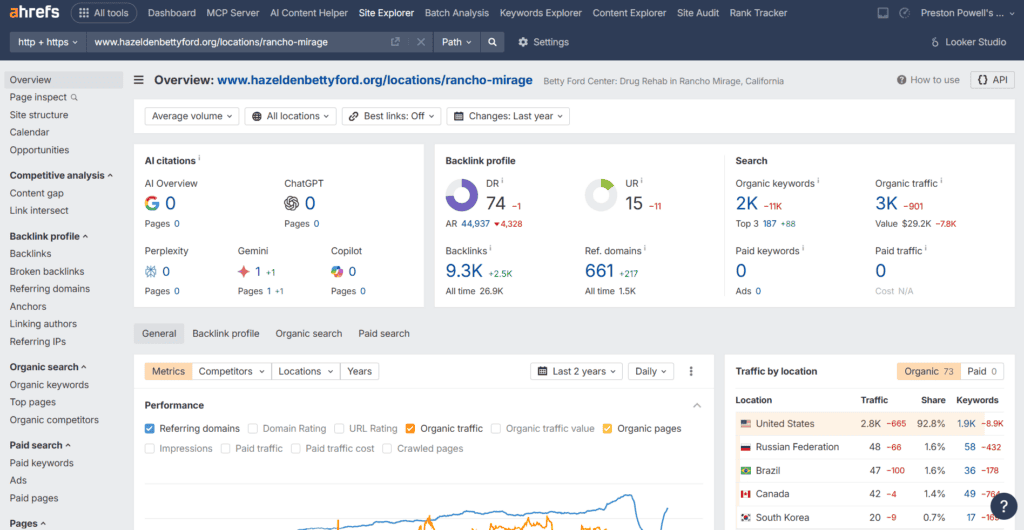Click the Google AI Overview icon
Viewport: 1024px width, 530px height.
click(x=152, y=204)
